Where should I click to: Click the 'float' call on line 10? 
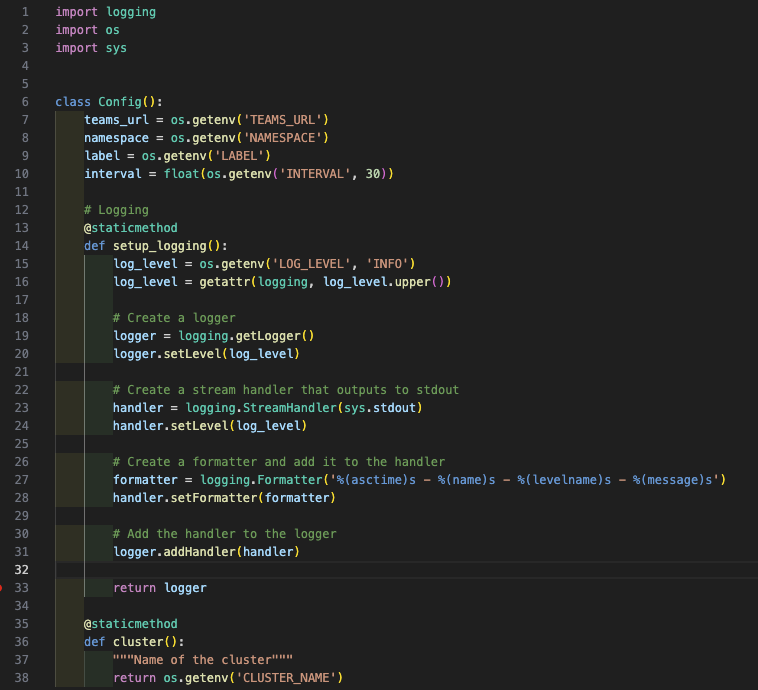(x=181, y=174)
